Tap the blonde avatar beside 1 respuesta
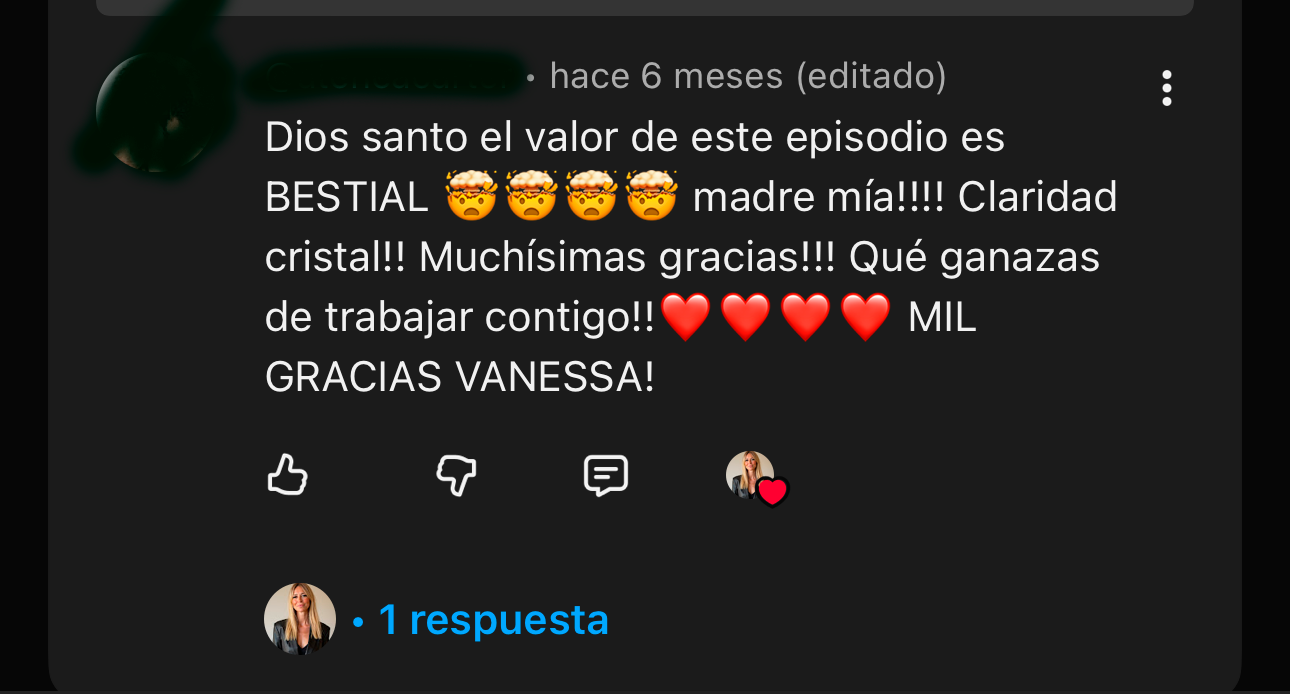Screen dimensions: 1290x694 [x=300, y=619]
